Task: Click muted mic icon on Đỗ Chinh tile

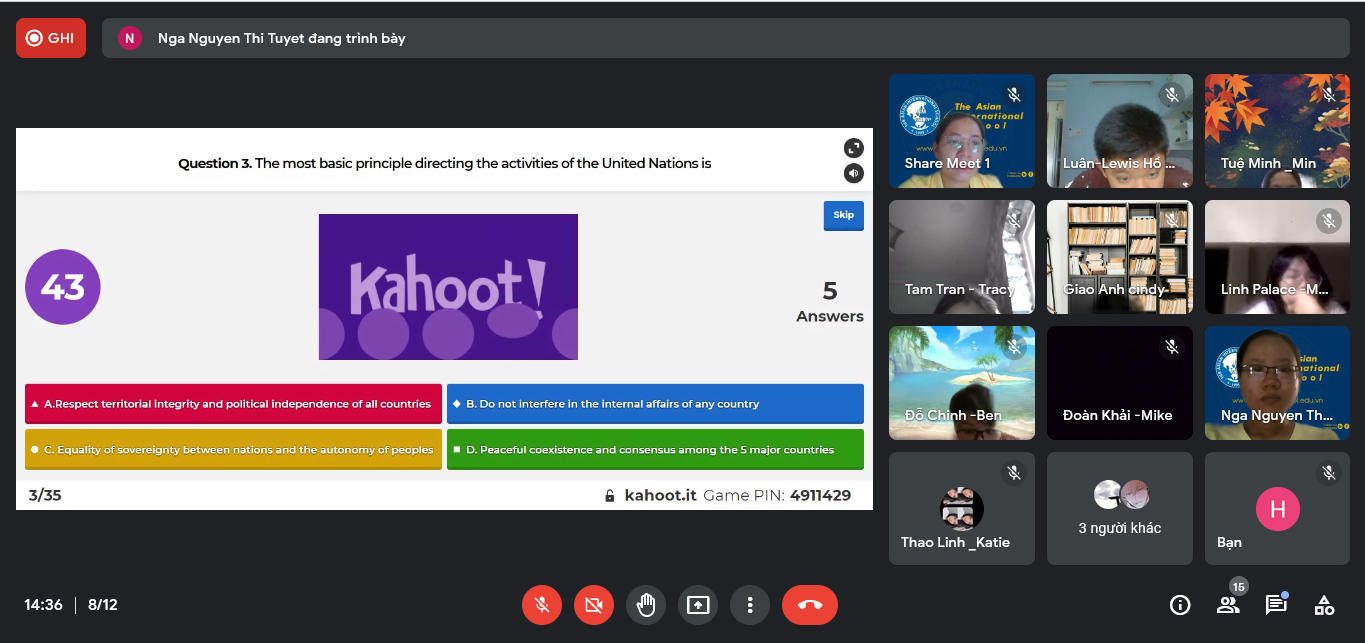Action: [1013, 347]
